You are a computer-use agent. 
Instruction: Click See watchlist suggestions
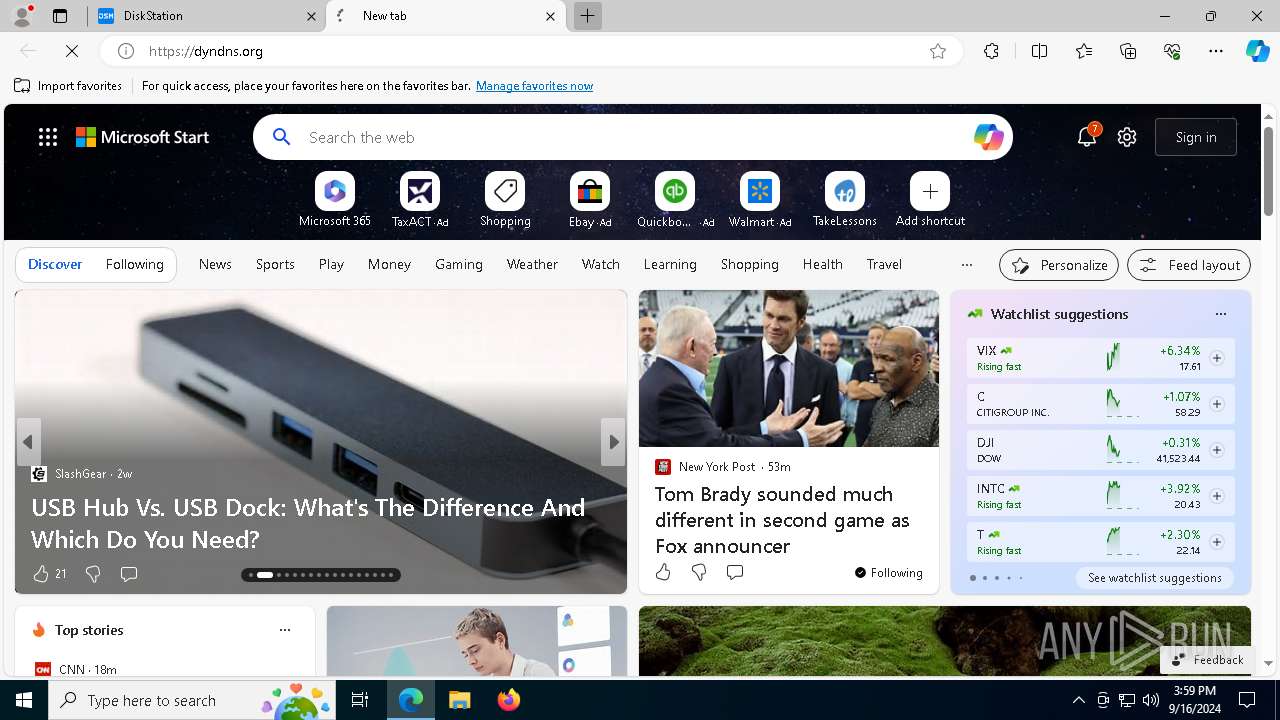pos(1155,578)
